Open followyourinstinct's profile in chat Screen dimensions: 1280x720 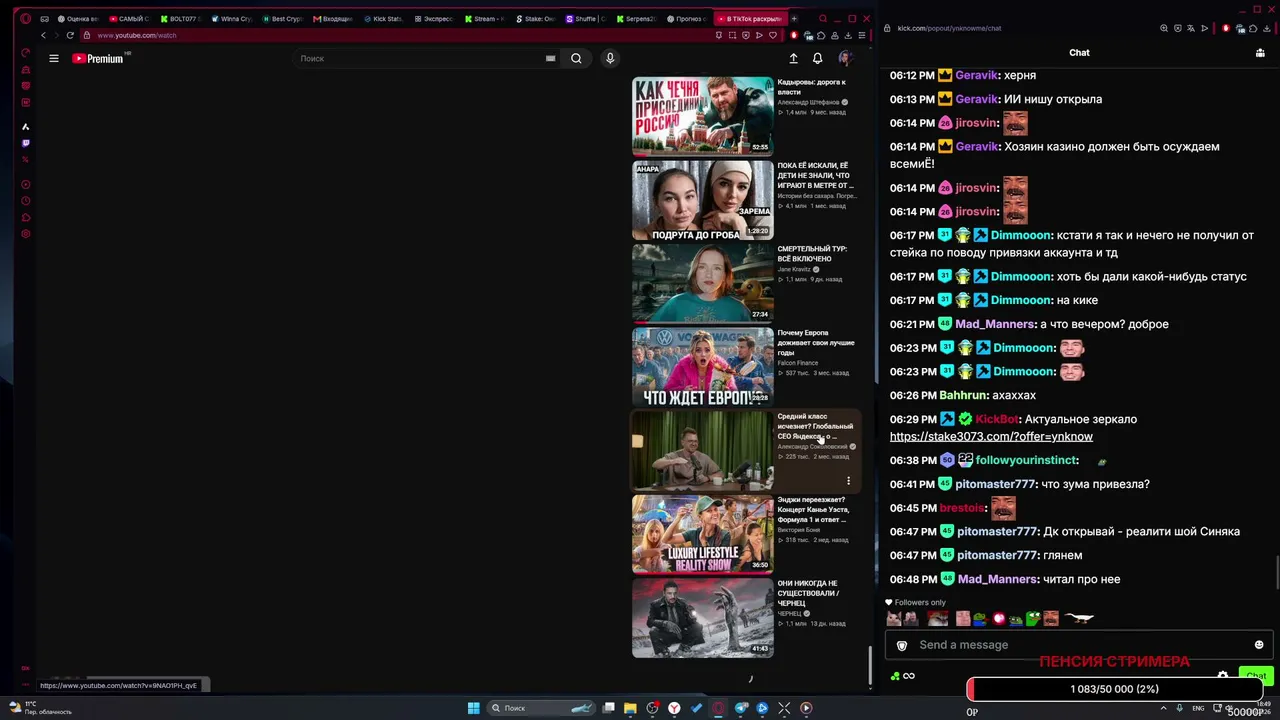coord(1026,460)
